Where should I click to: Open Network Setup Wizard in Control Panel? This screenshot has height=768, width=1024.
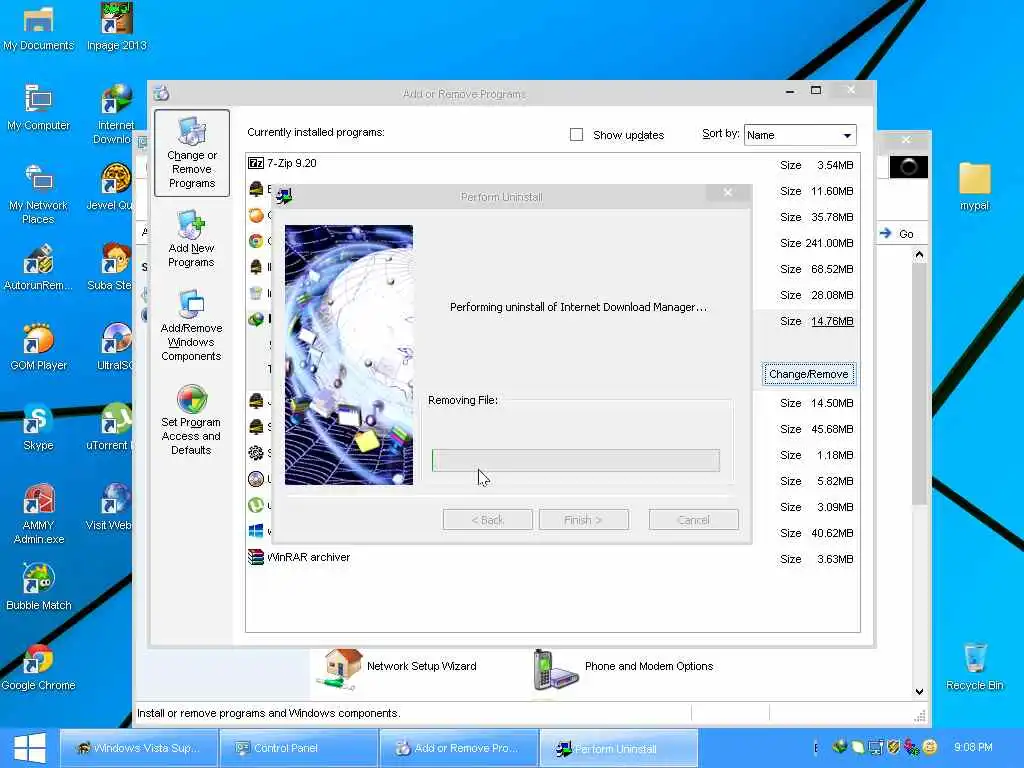click(398, 669)
